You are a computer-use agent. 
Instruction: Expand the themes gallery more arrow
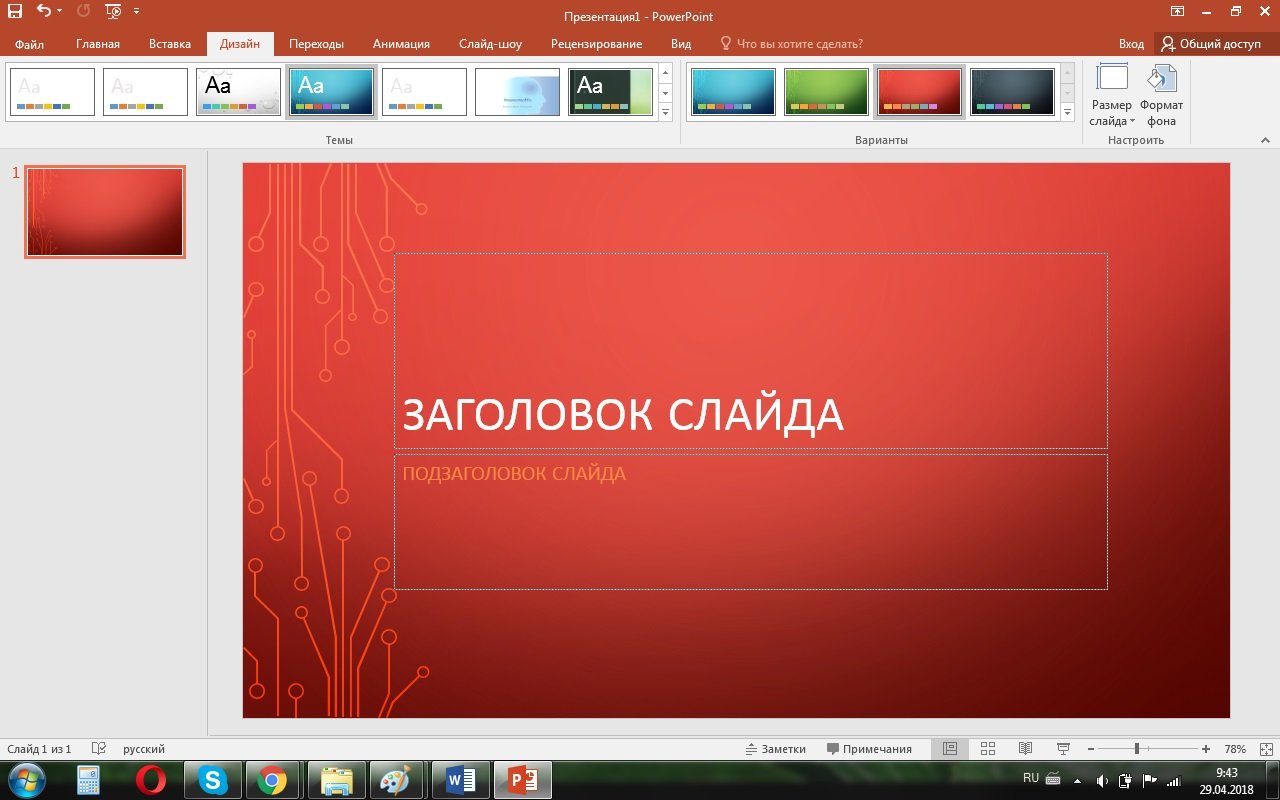tap(666, 113)
